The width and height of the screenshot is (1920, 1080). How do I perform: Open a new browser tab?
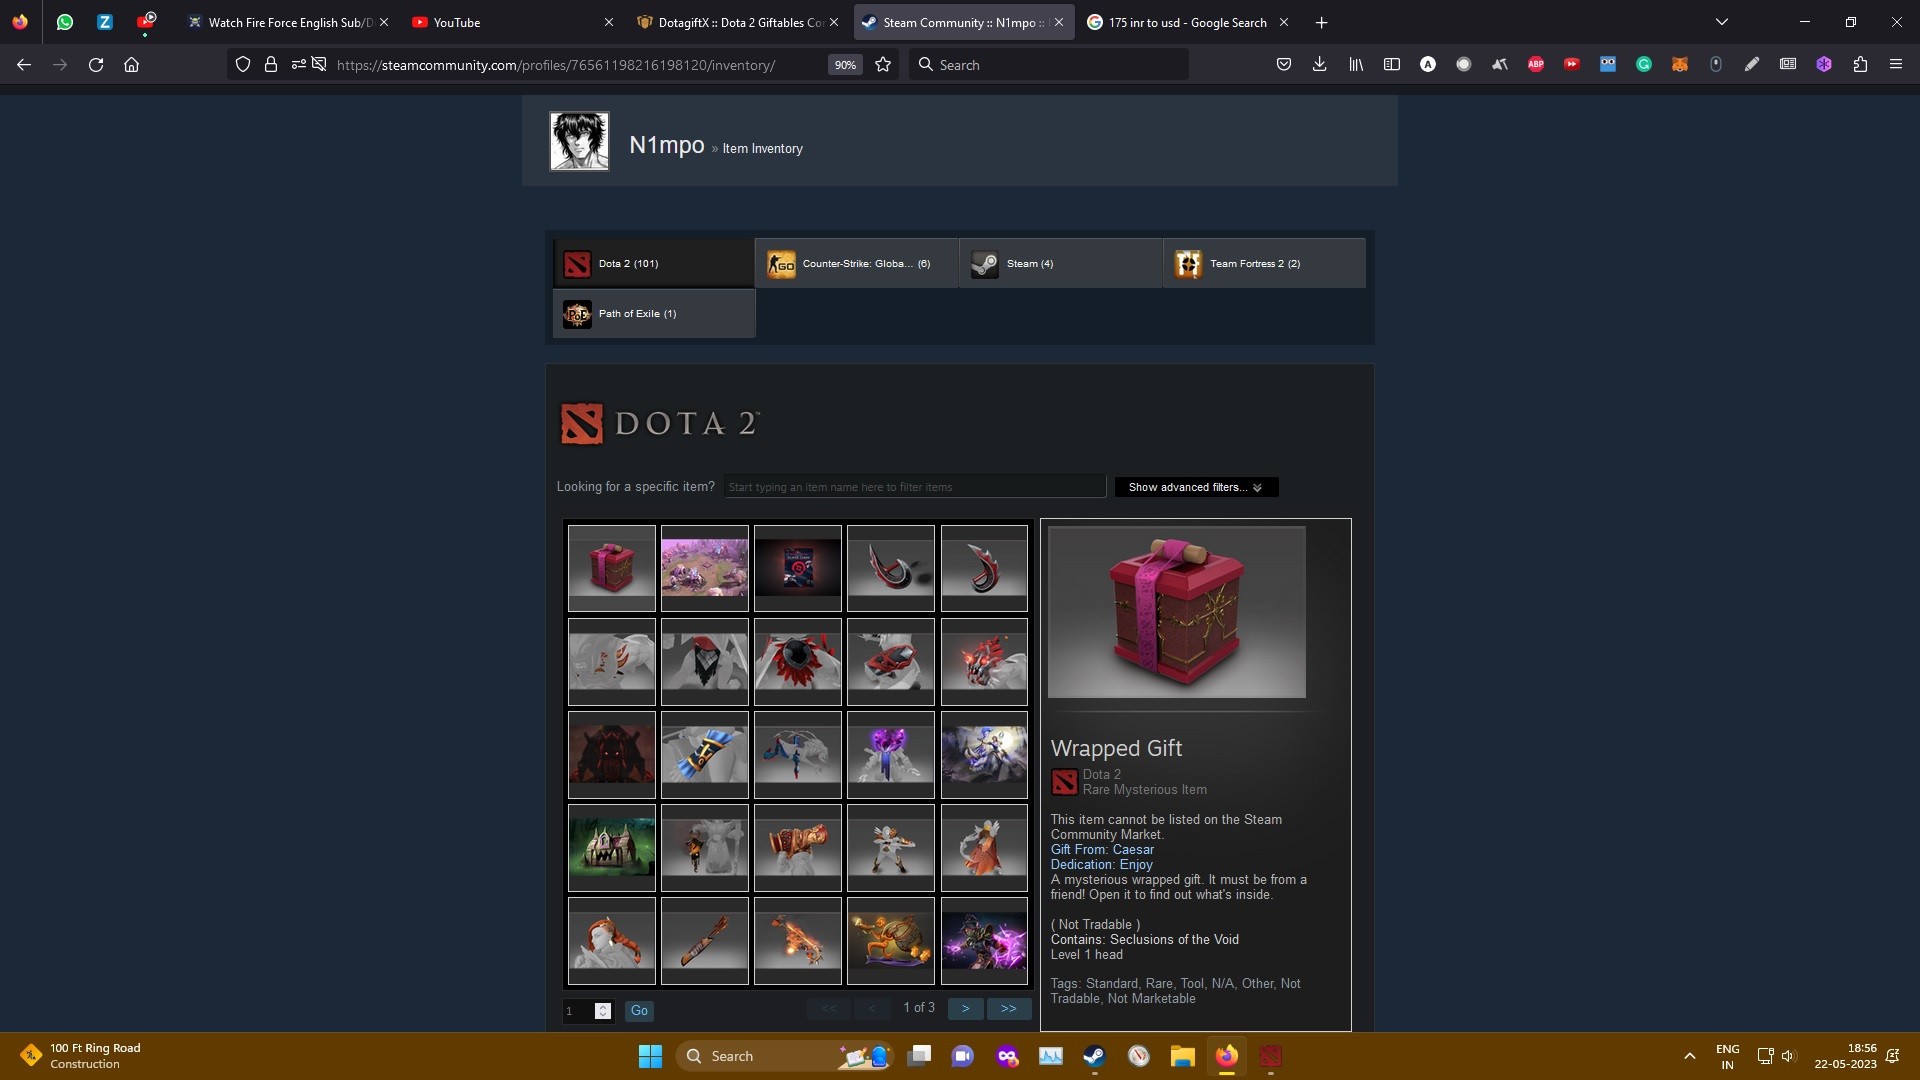(x=1321, y=22)
